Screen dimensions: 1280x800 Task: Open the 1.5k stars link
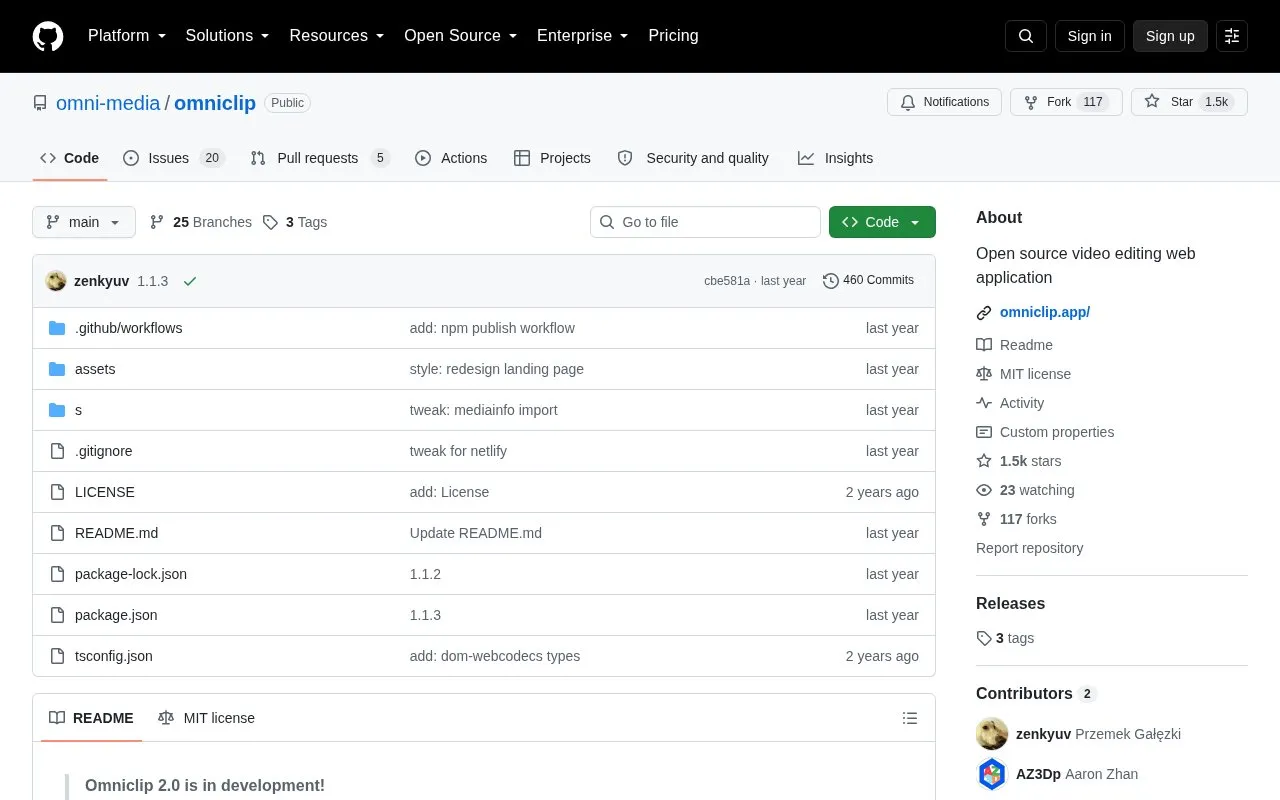click(x=1019, y=461)
